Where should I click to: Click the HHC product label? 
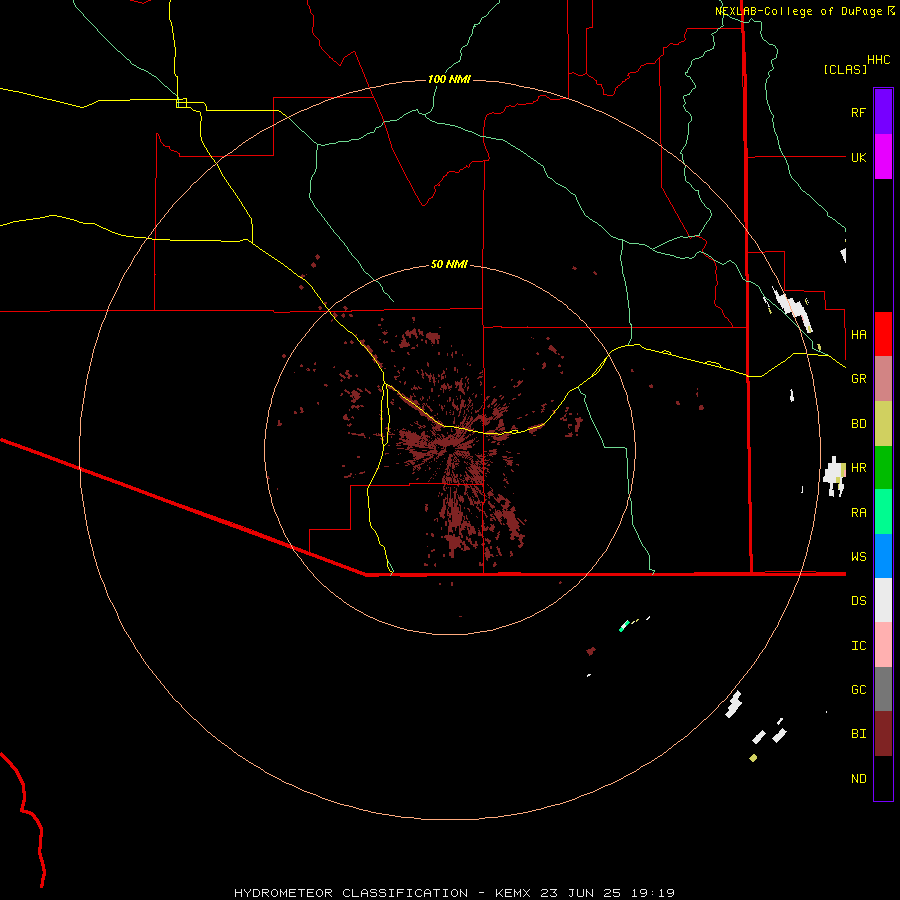coord(879,60)
